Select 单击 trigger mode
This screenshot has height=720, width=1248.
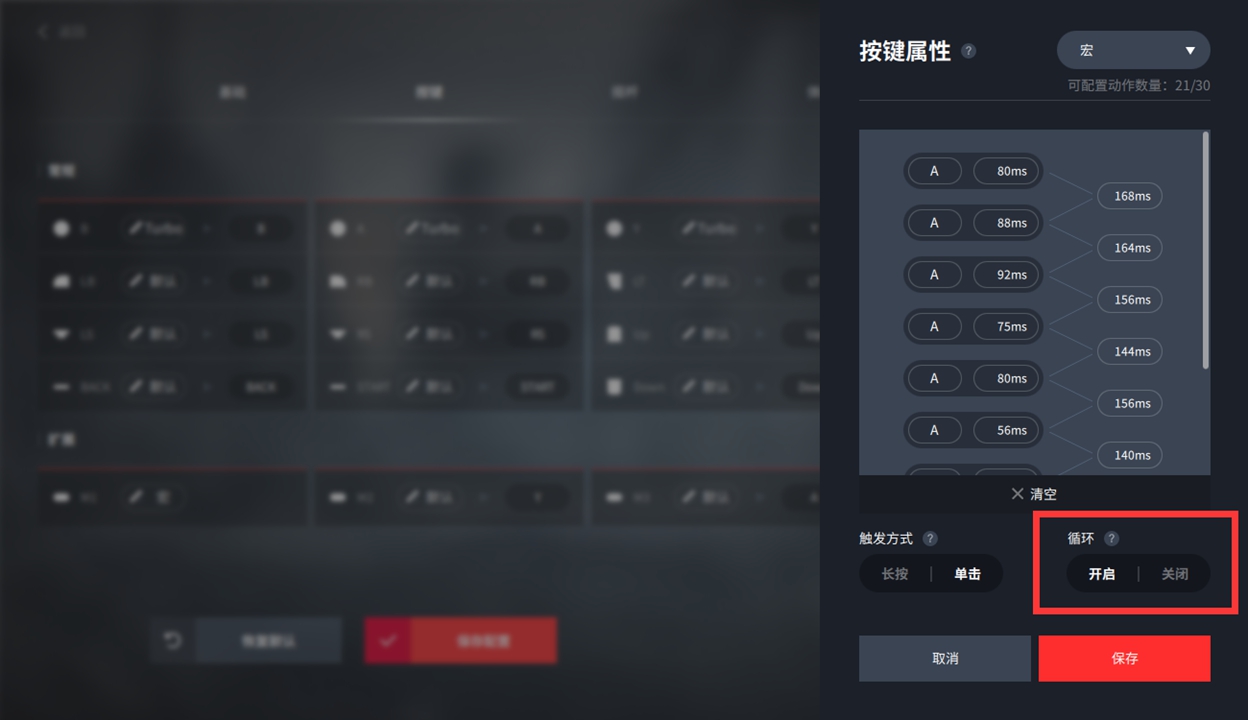click(967, 574)
